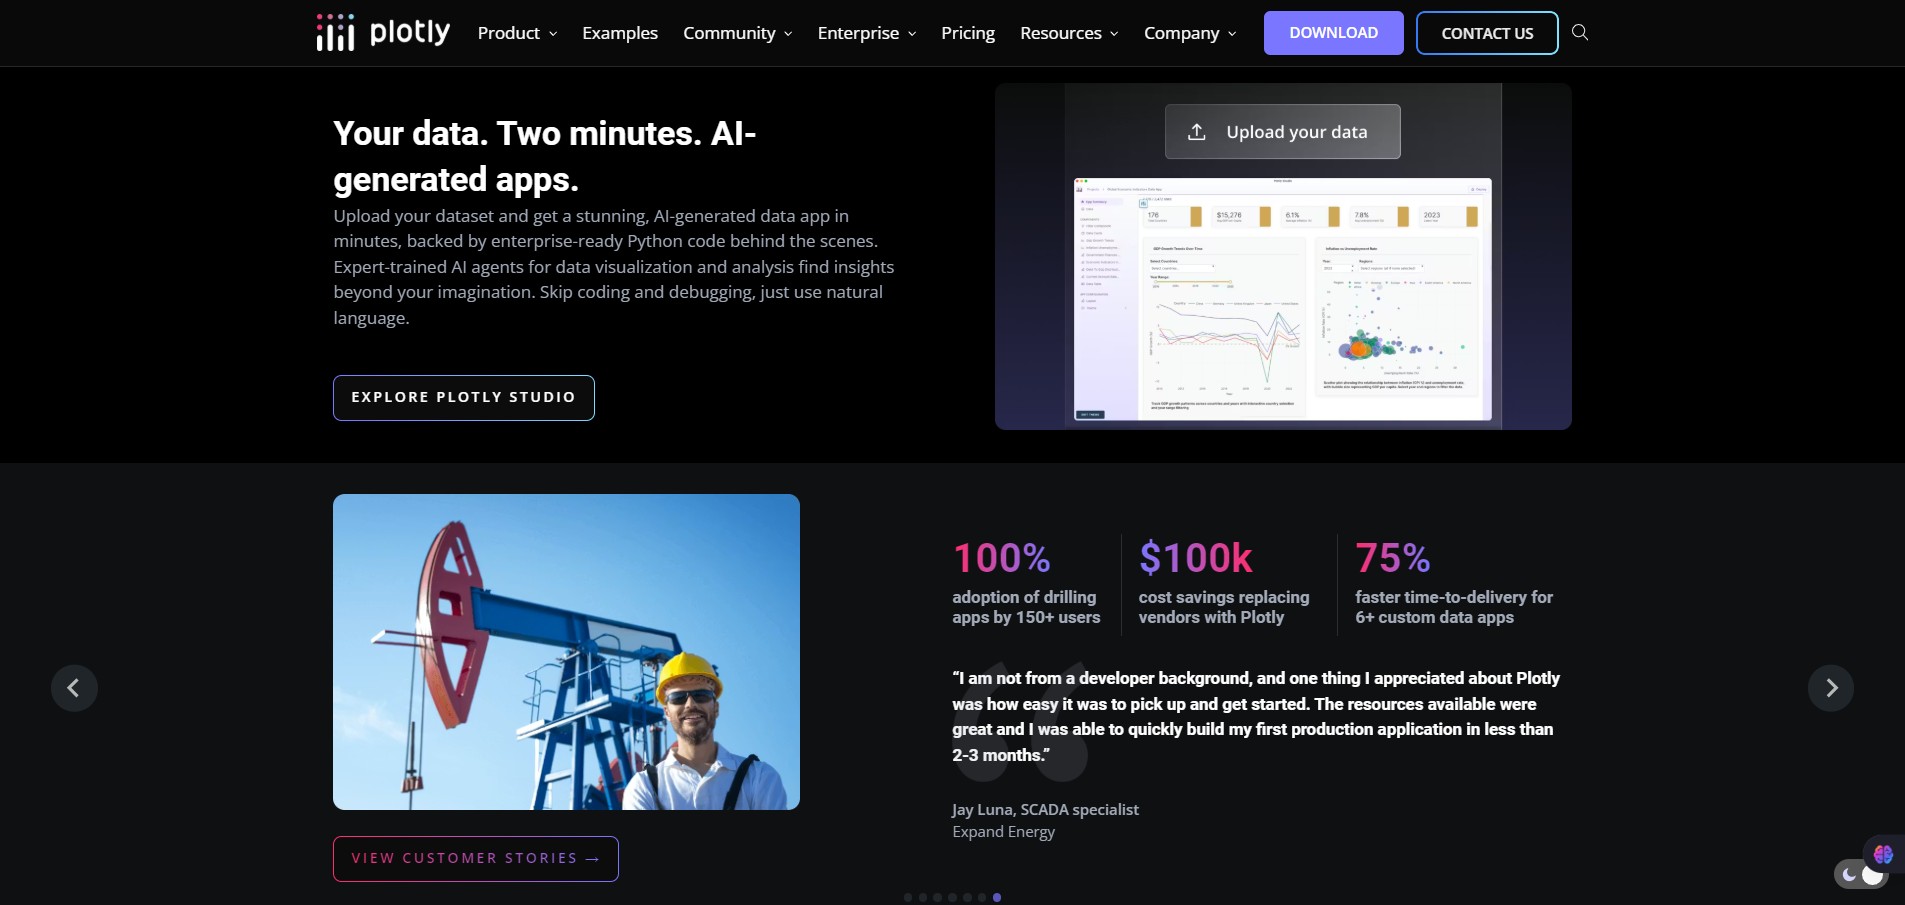Click the Upload your data button
1905x905 pixels.
pos(1283,132)
